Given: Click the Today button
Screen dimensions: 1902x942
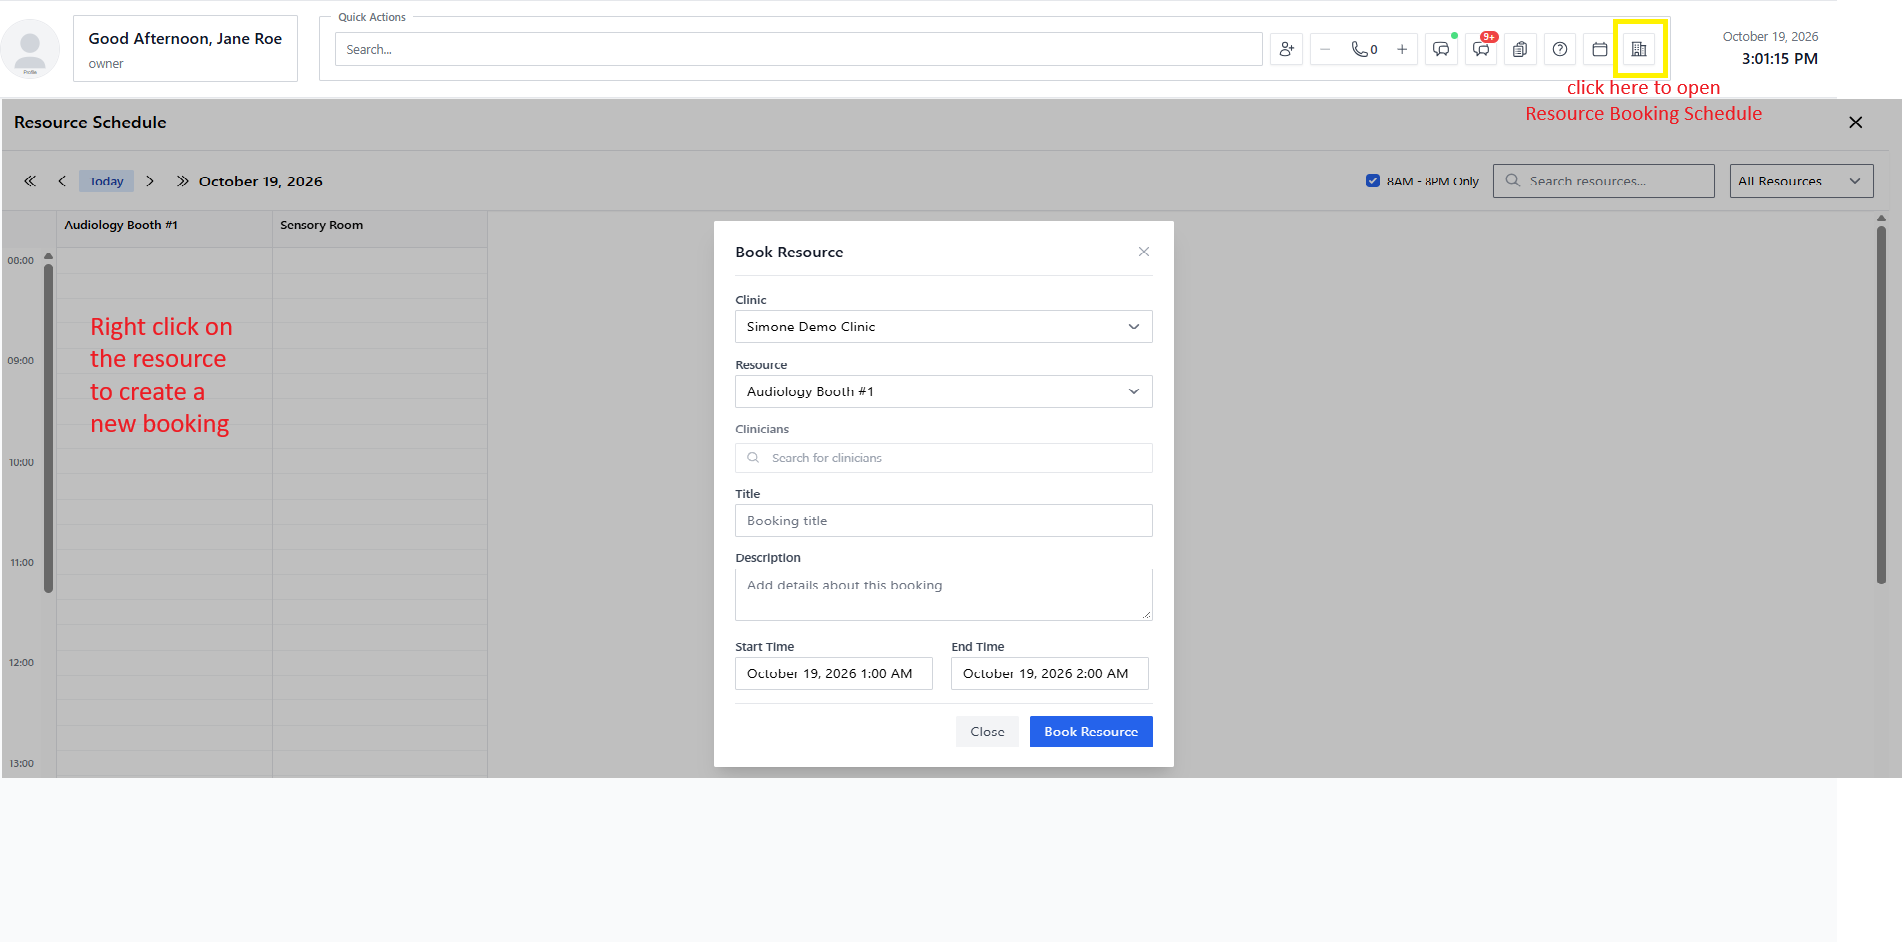Looking at the screenshot, I should coord(107,181).
